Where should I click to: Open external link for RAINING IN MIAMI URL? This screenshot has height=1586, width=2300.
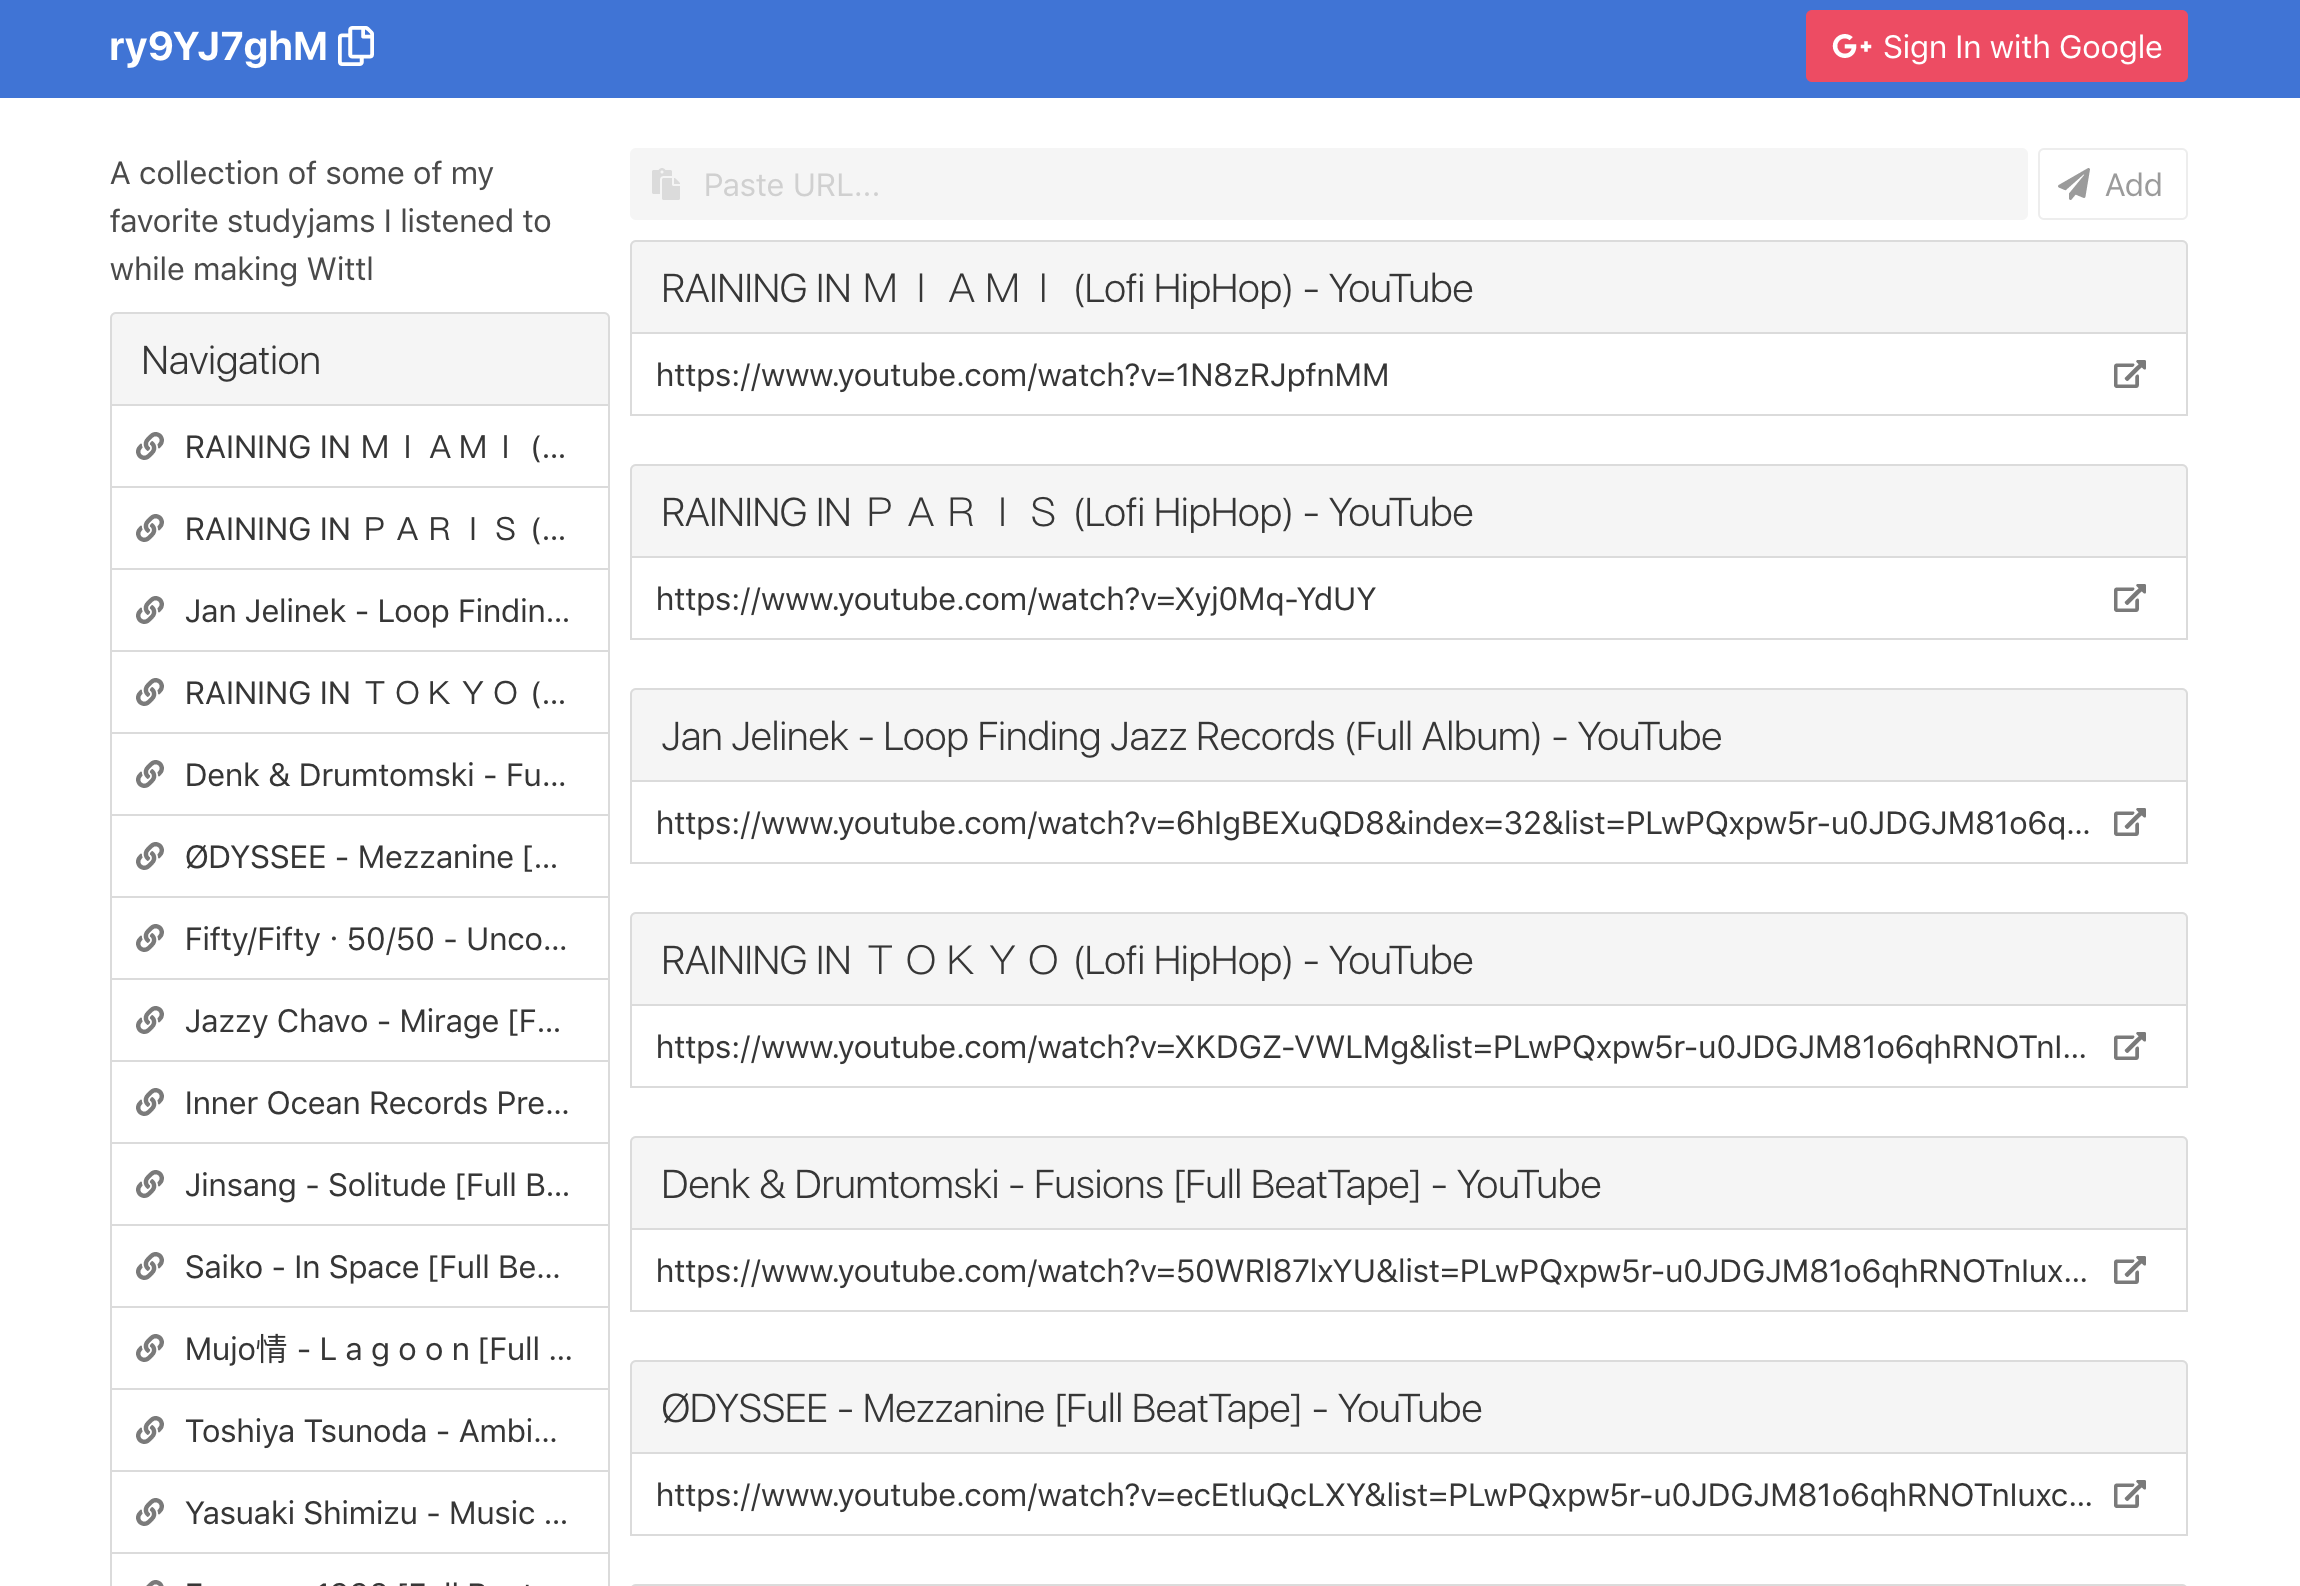click(x=2130, y=374)
